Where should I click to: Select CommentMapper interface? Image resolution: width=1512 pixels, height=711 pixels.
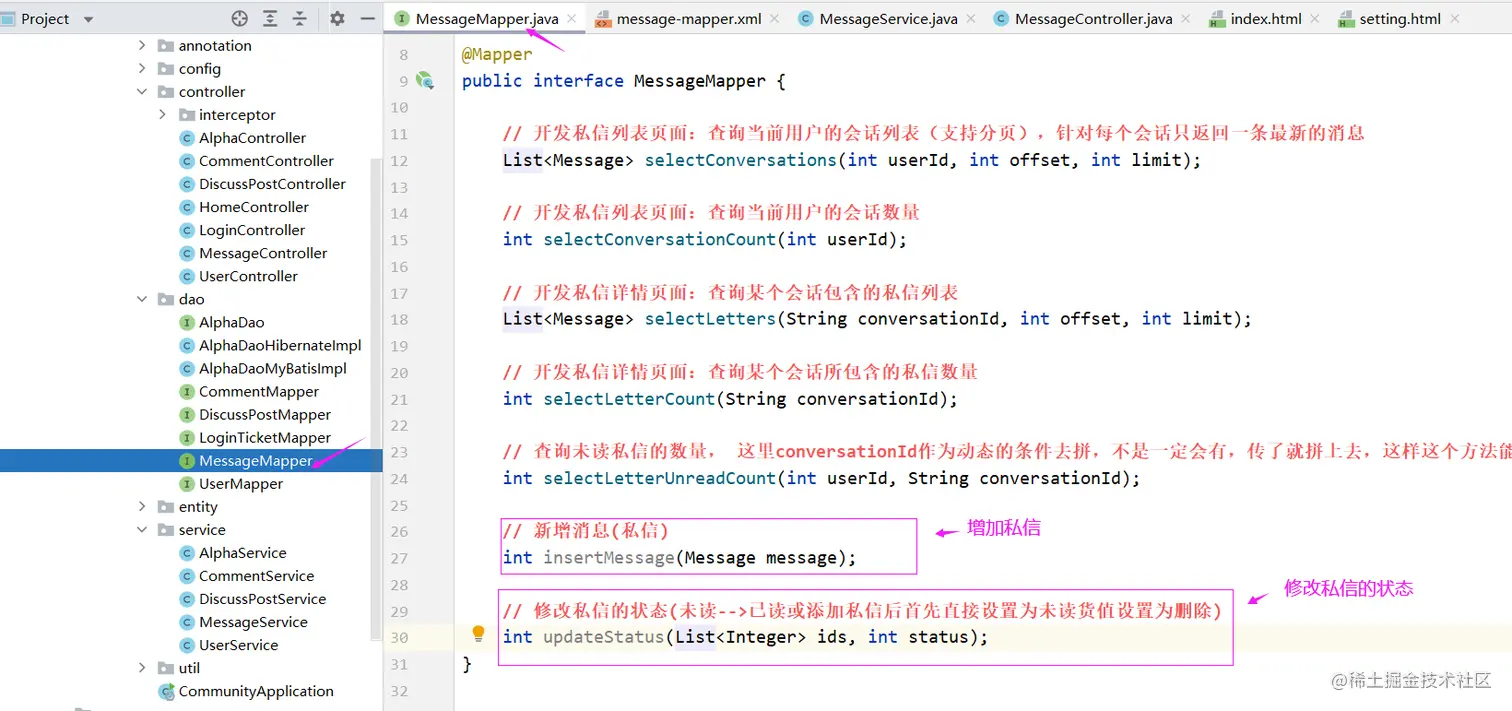(x=259, y=391)
